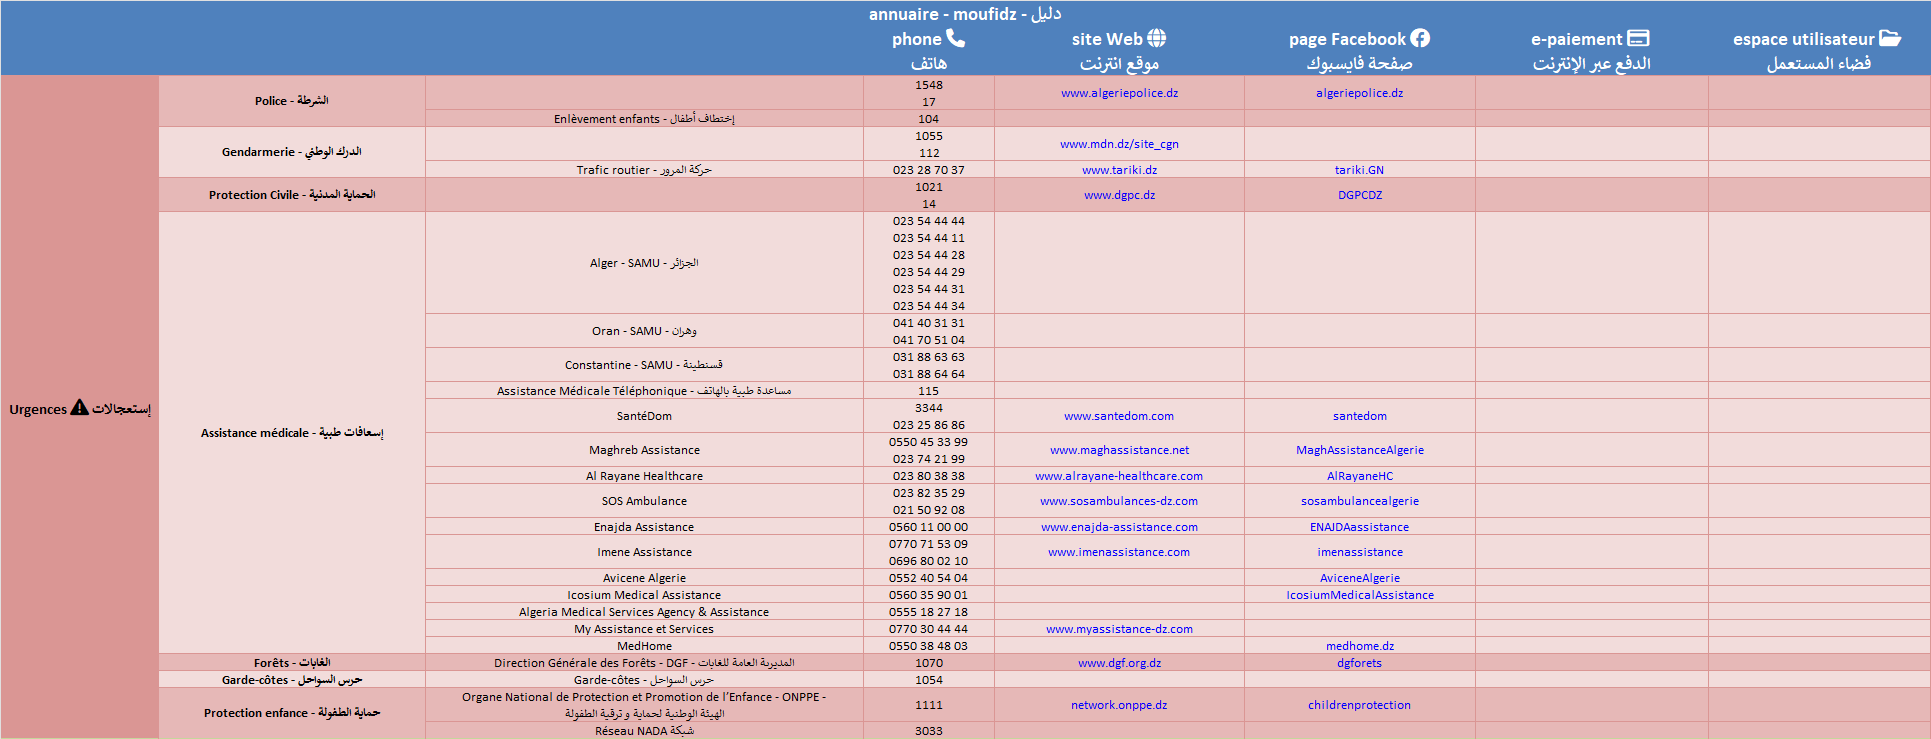Open the network.onppe.dz link
Screen dimensions: 1931x739
1118,705
